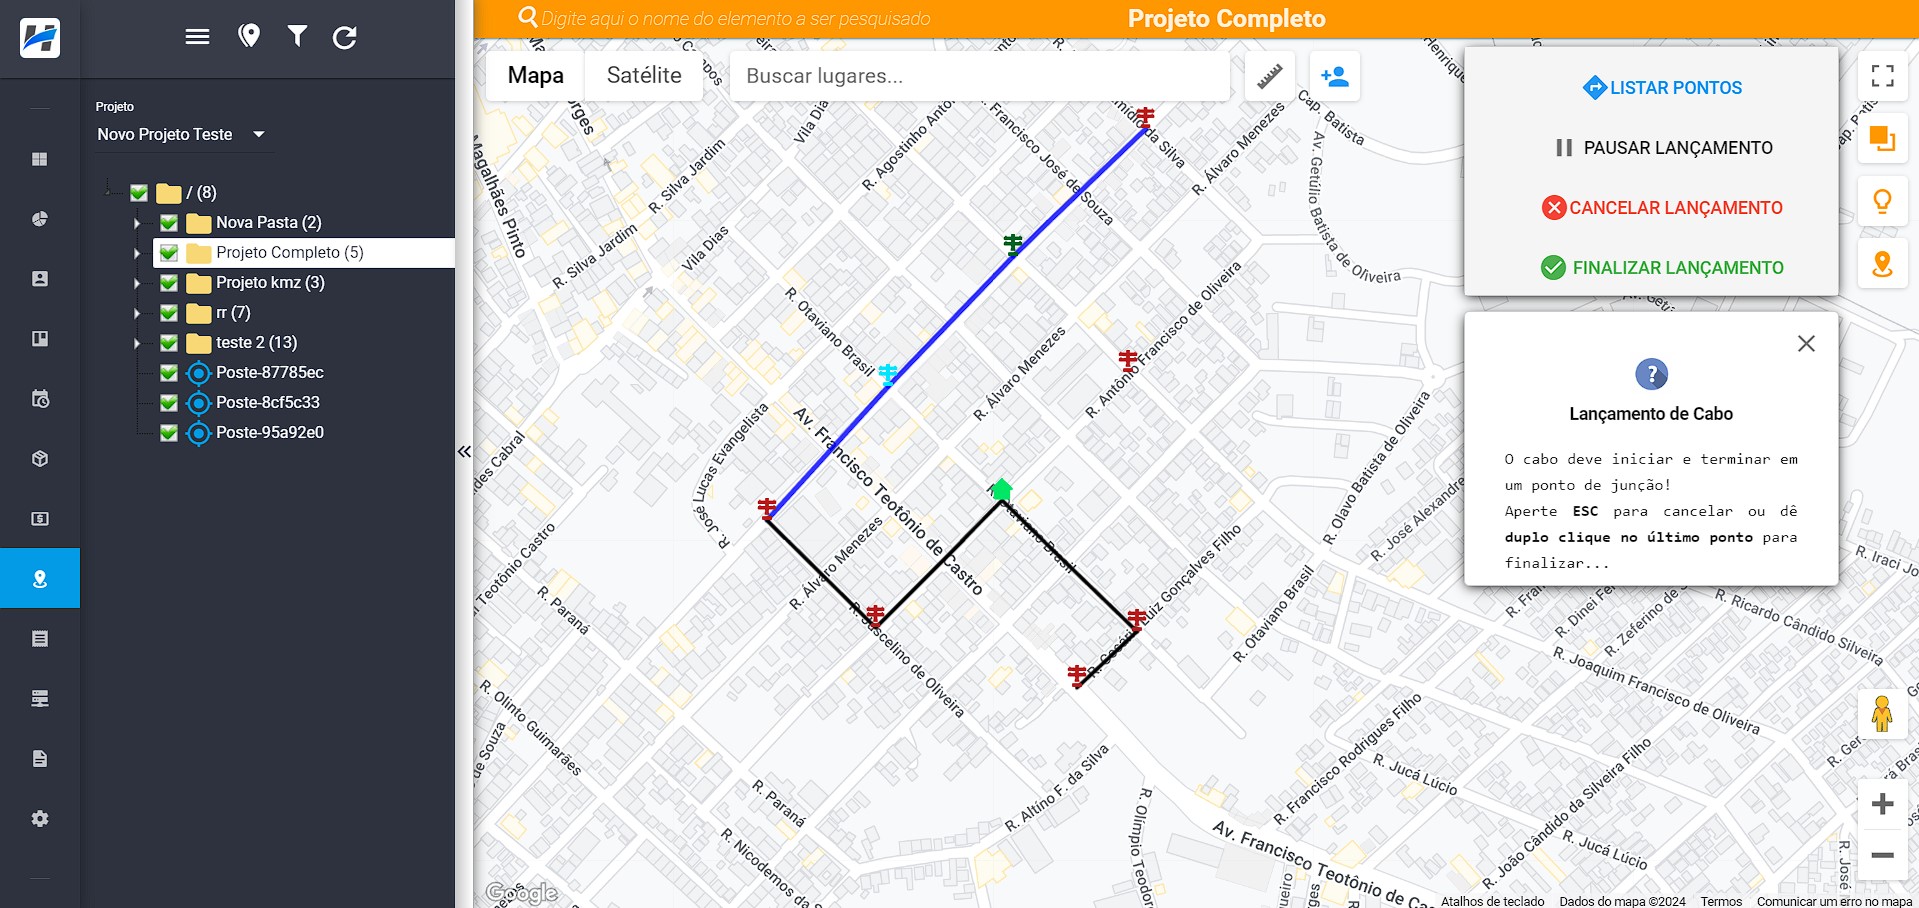The width and height of the screenshot is (1919, 908).
Task: Click the green pole marker on blue line
Action: tap(1013, 244)
